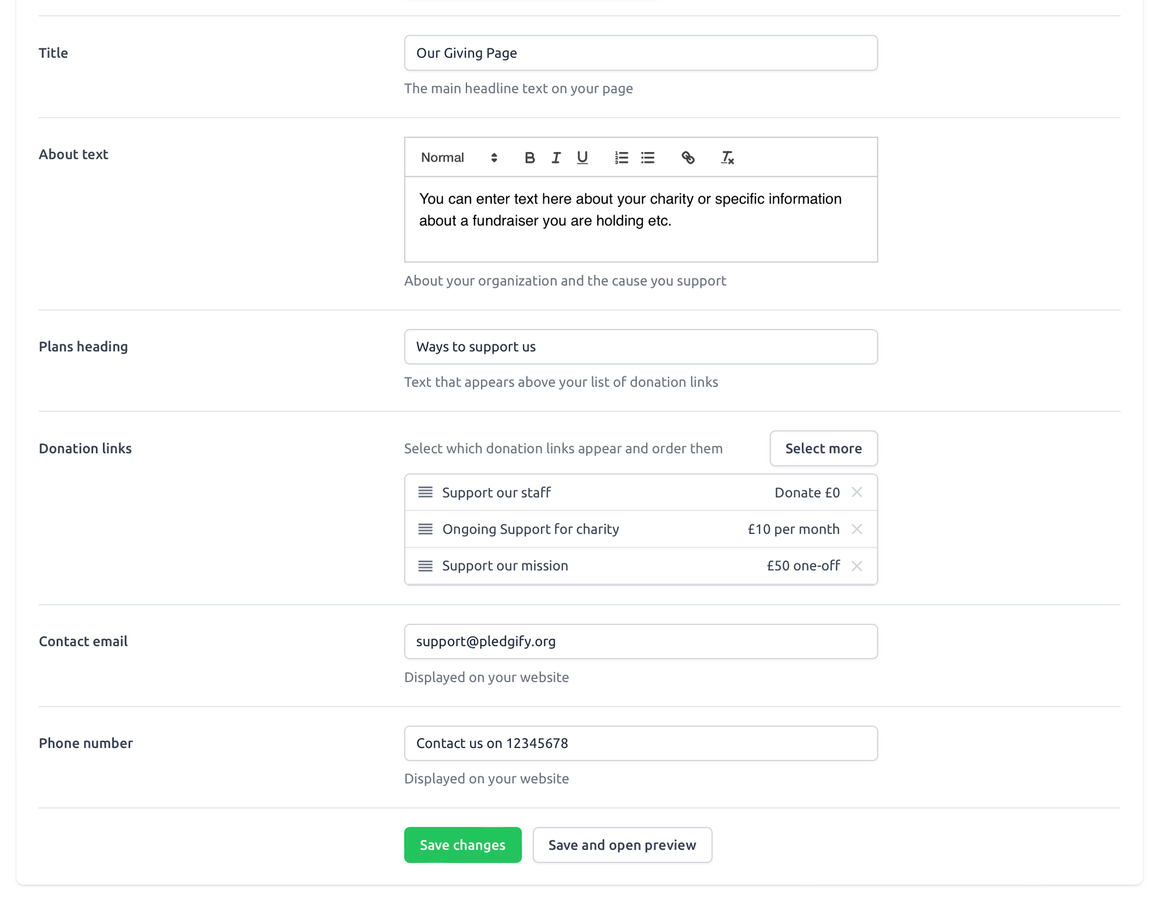
Task: Insert a bulleted list in editor
Action: (648, 158)
